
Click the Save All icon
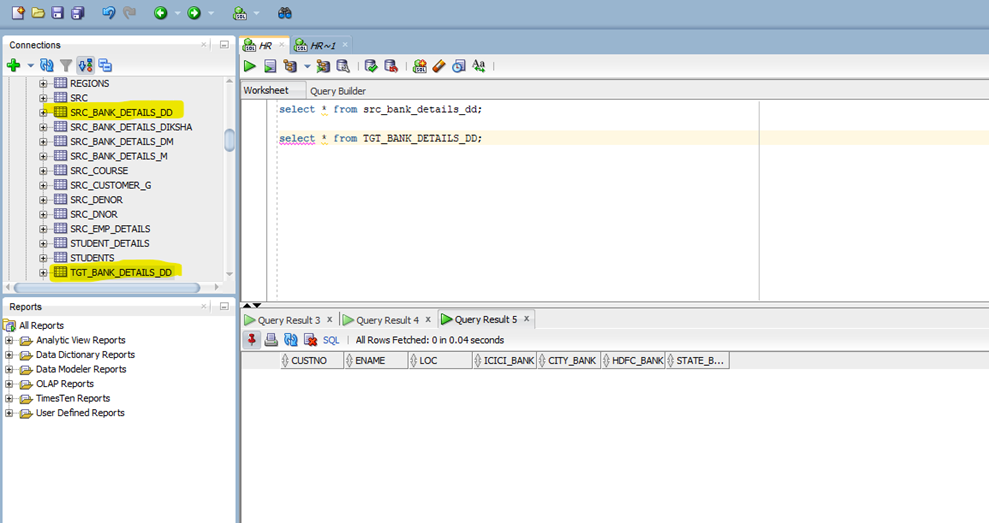(78, 13)
